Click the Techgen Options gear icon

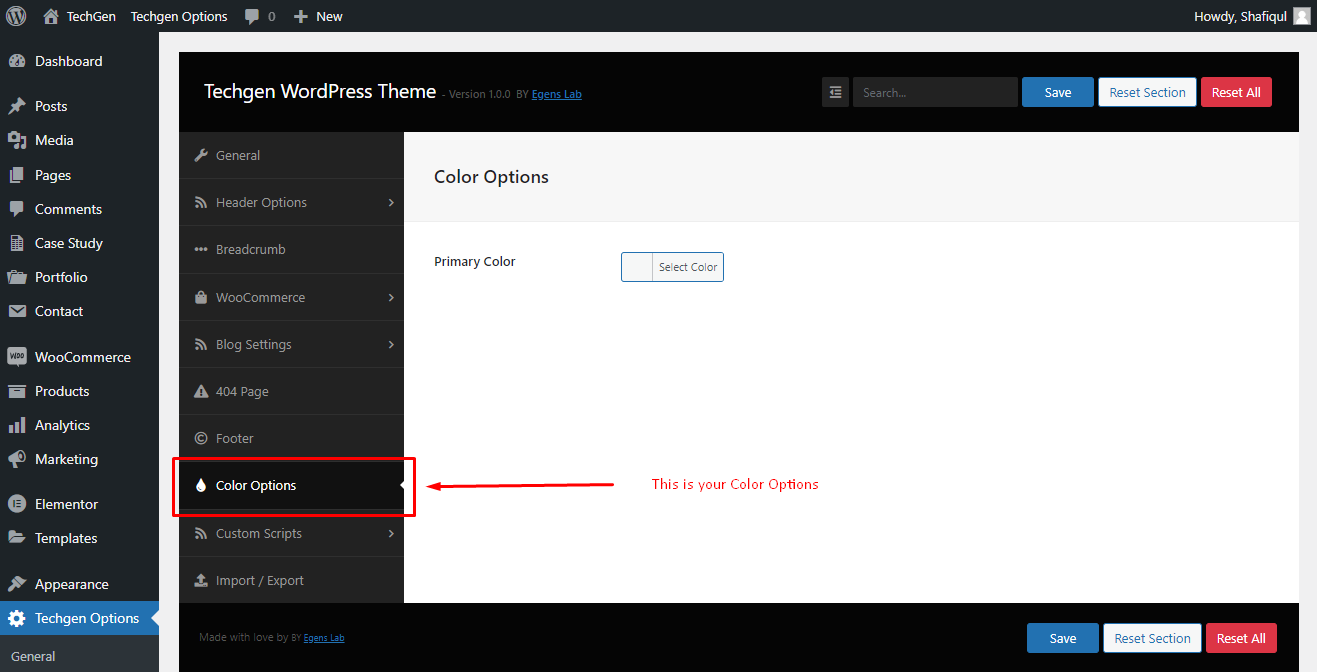(17, 618)
